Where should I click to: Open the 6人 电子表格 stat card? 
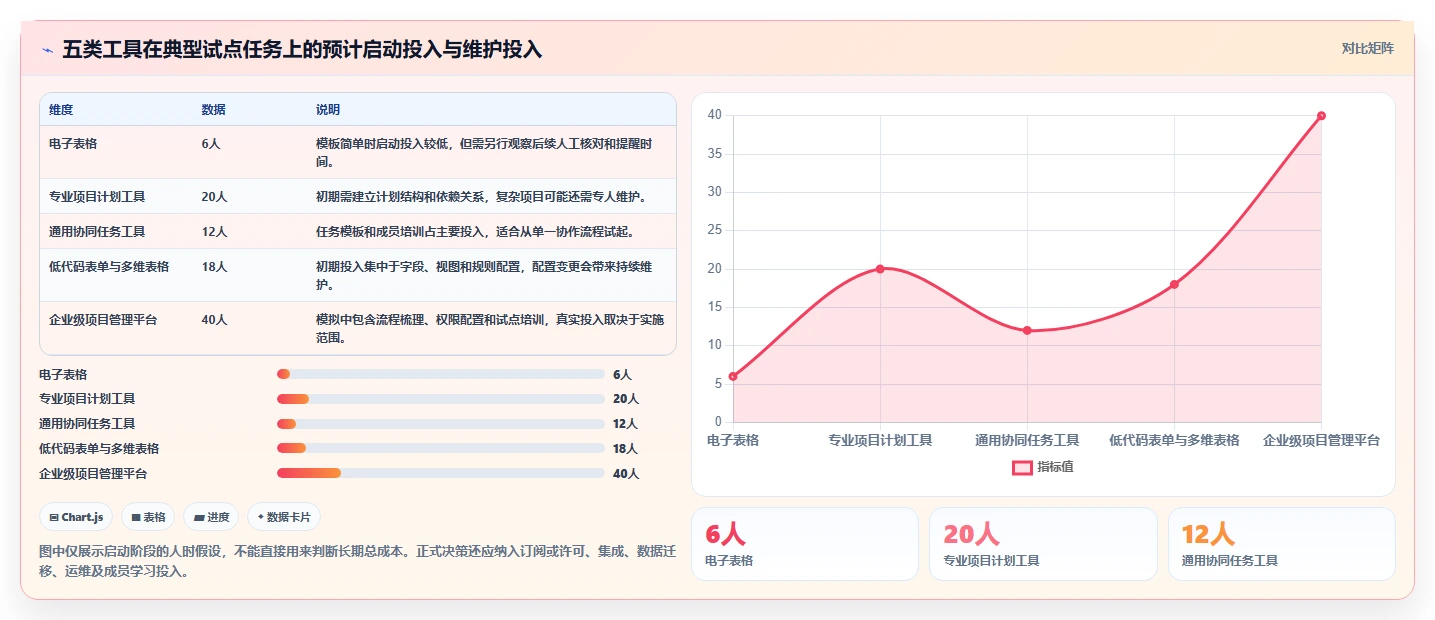click(805, 544)
